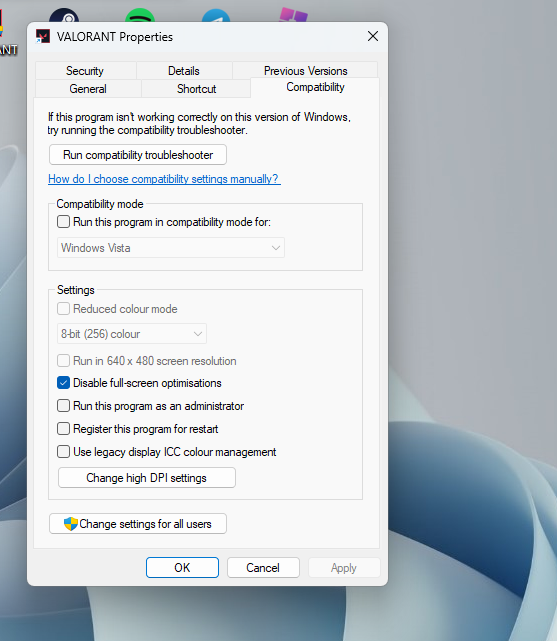Image resolution: width=557 pixels, height=641 pixels.
Task: Open the Security tab
Action: point(85,71)
